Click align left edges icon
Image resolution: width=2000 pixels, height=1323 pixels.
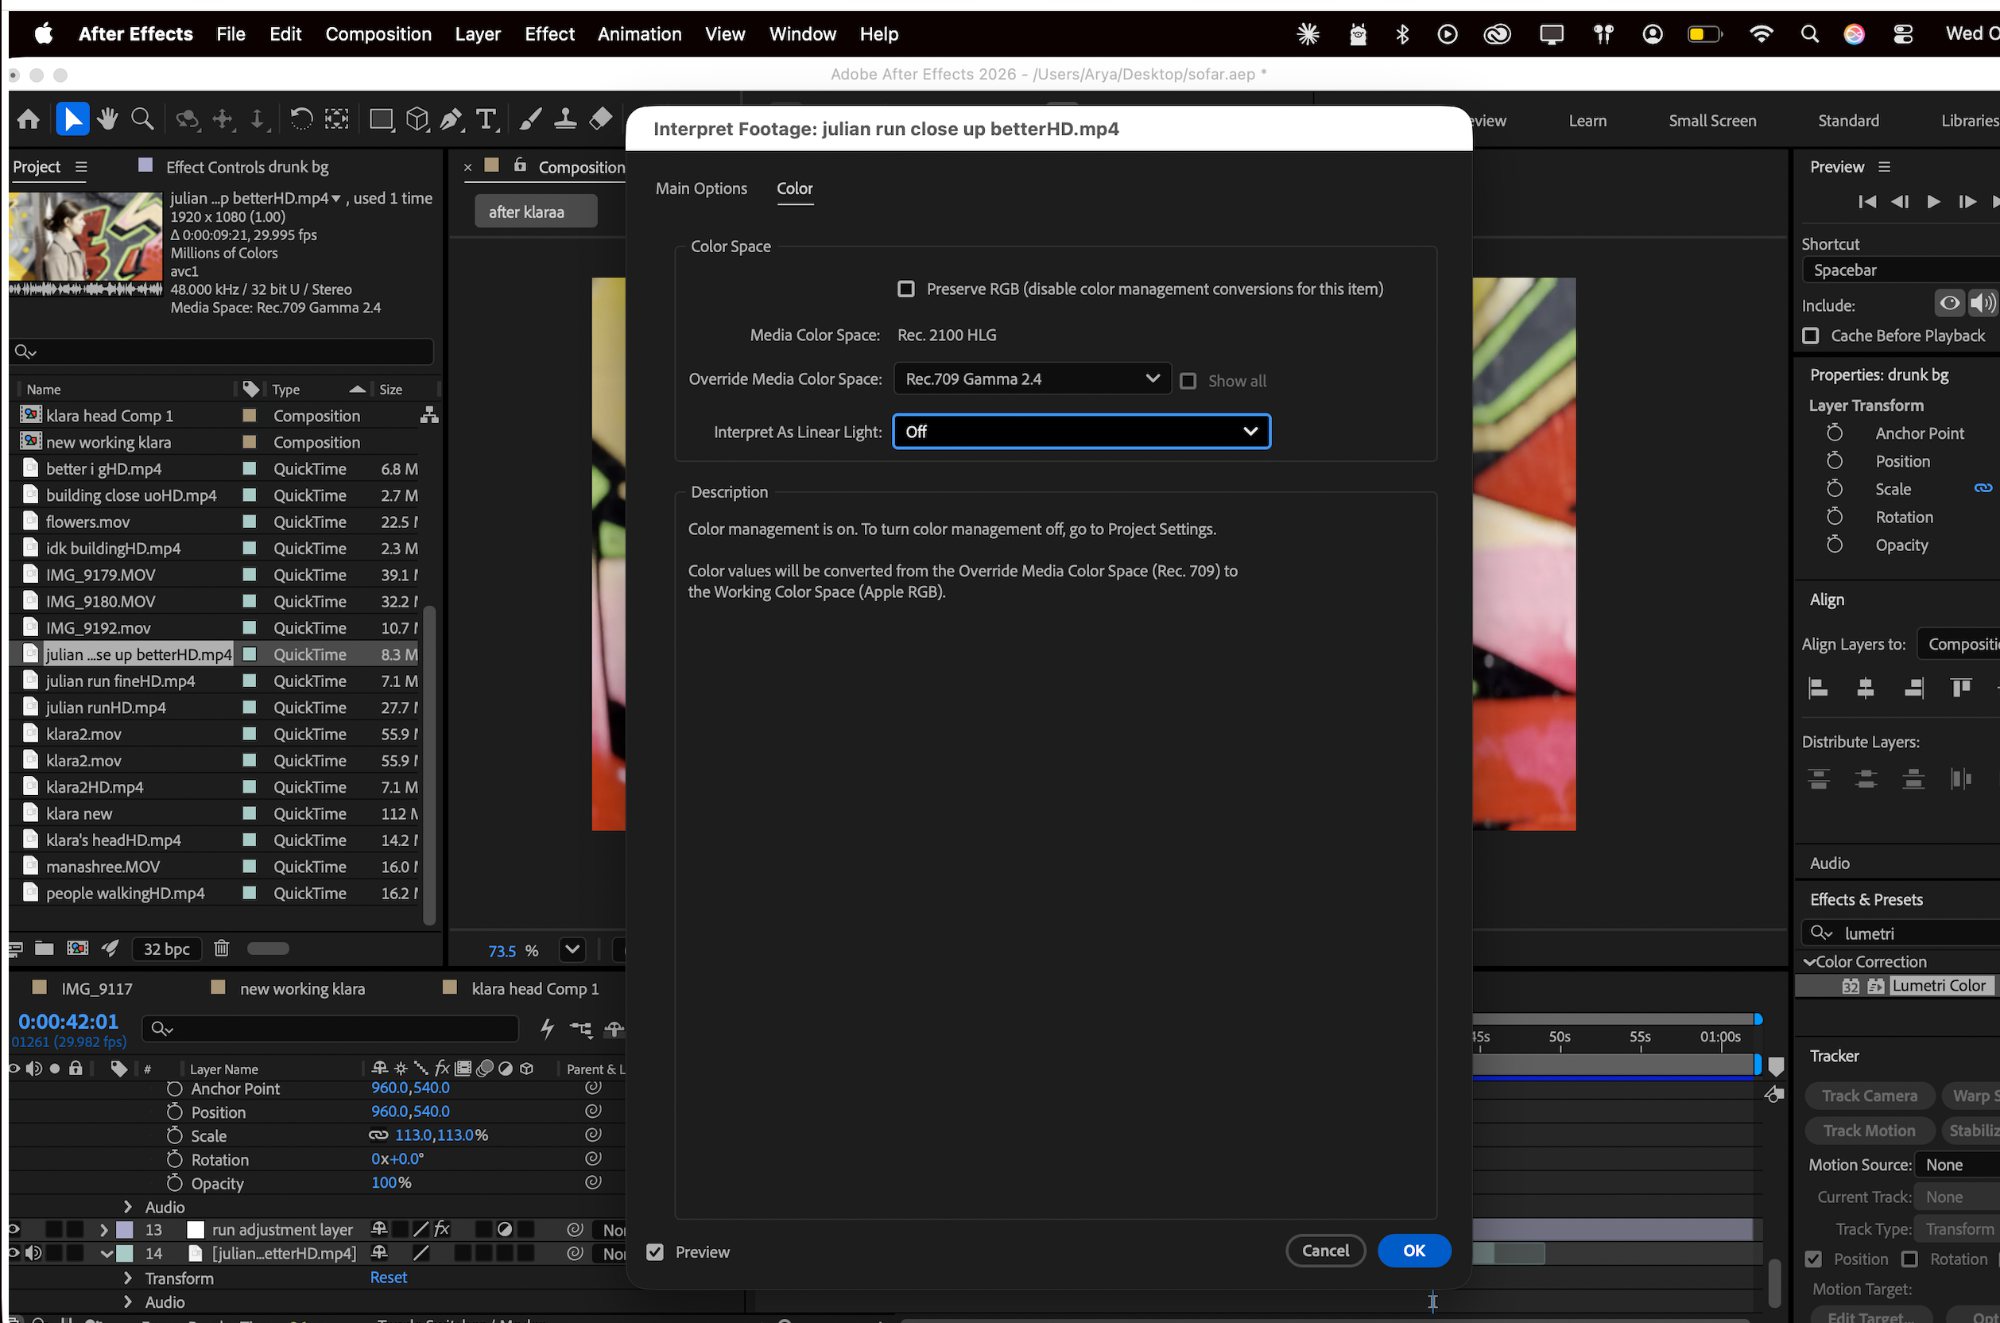tap(1819, 688)
